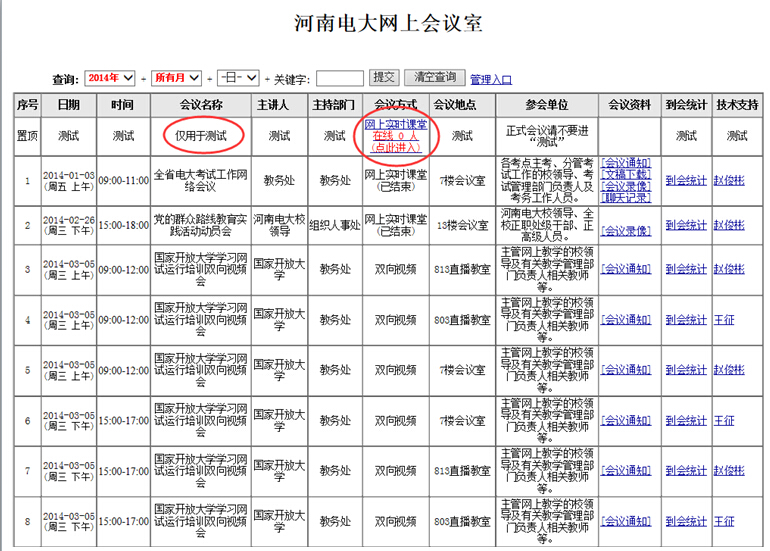The width and height of the screenshot is (770, 551).
Task: Open the 文稿下载 document download link
Action: coord(629,174)
